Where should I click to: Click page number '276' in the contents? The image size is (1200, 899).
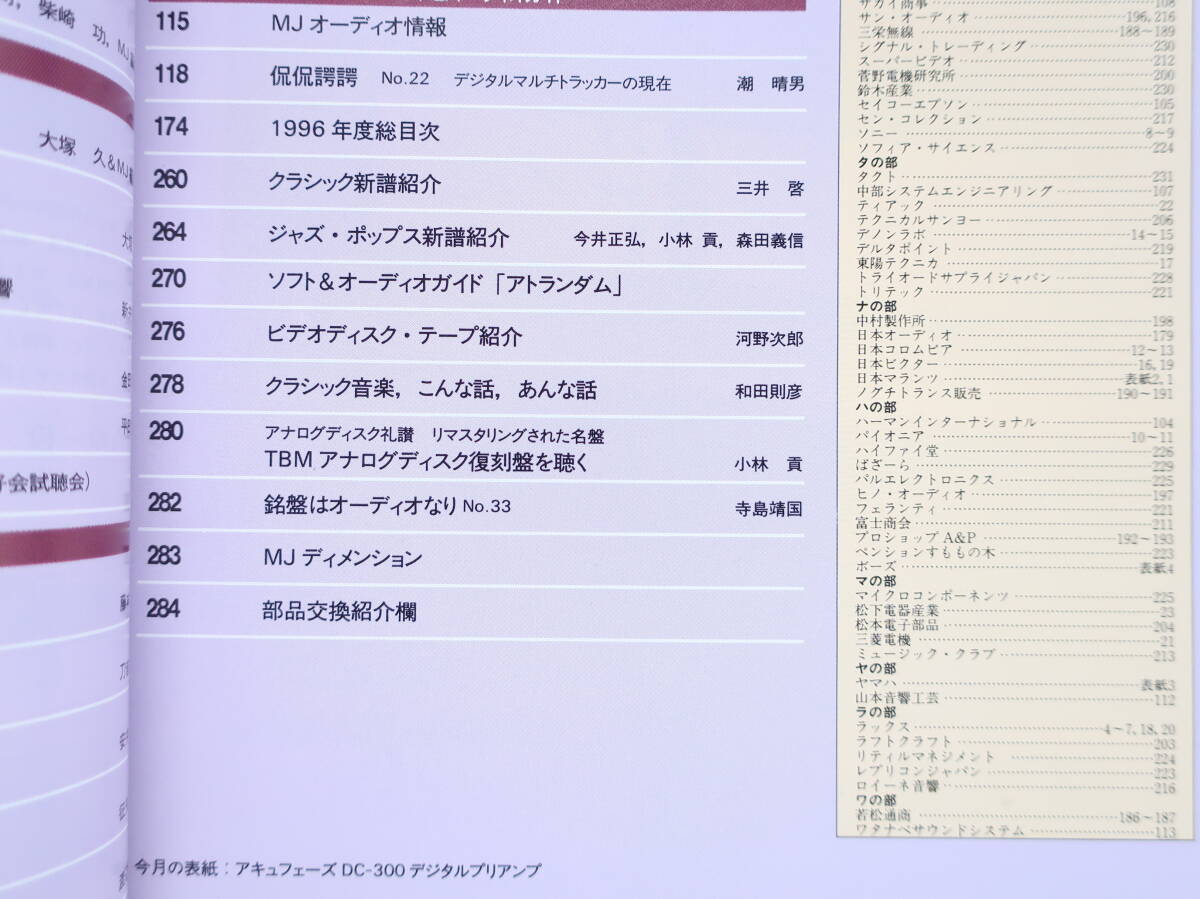168,331
